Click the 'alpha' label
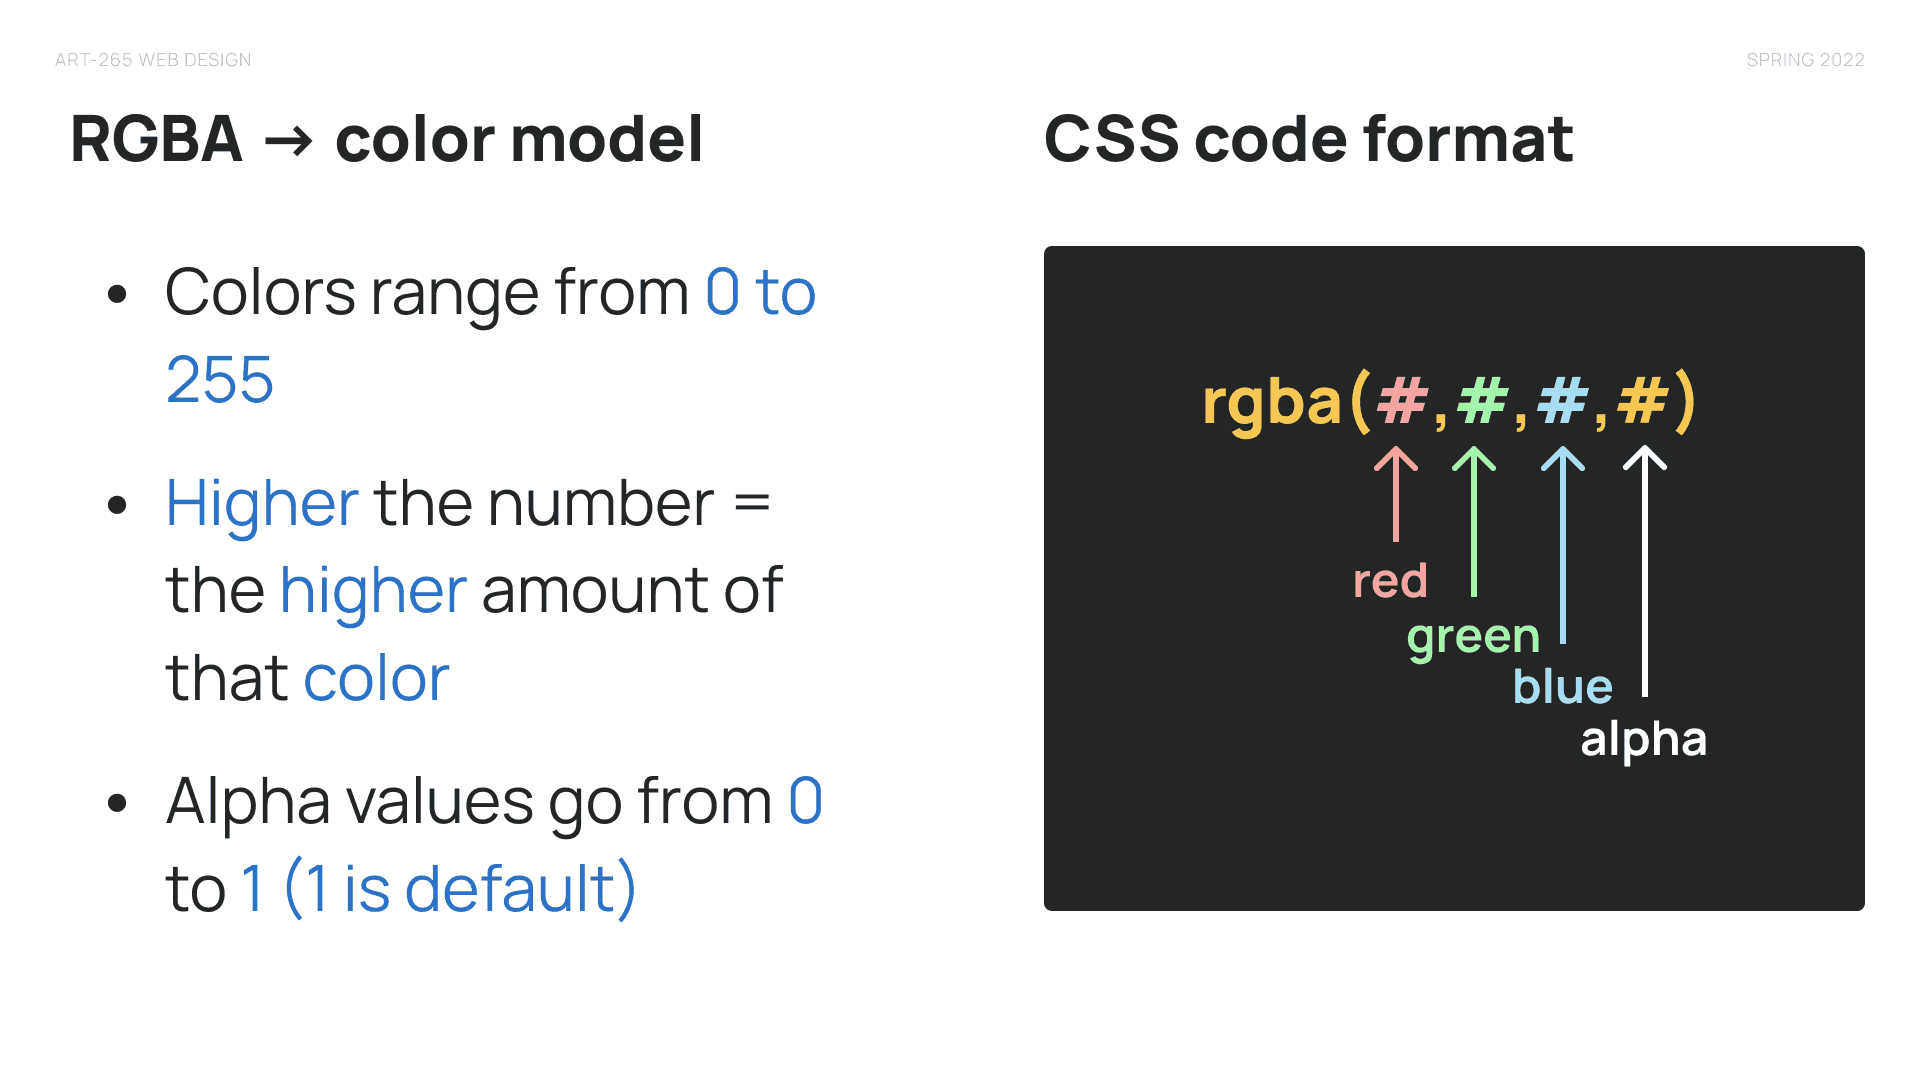Image resolution: width=1920 pixels, height=1080 pixels. (x=1643, y=740)
